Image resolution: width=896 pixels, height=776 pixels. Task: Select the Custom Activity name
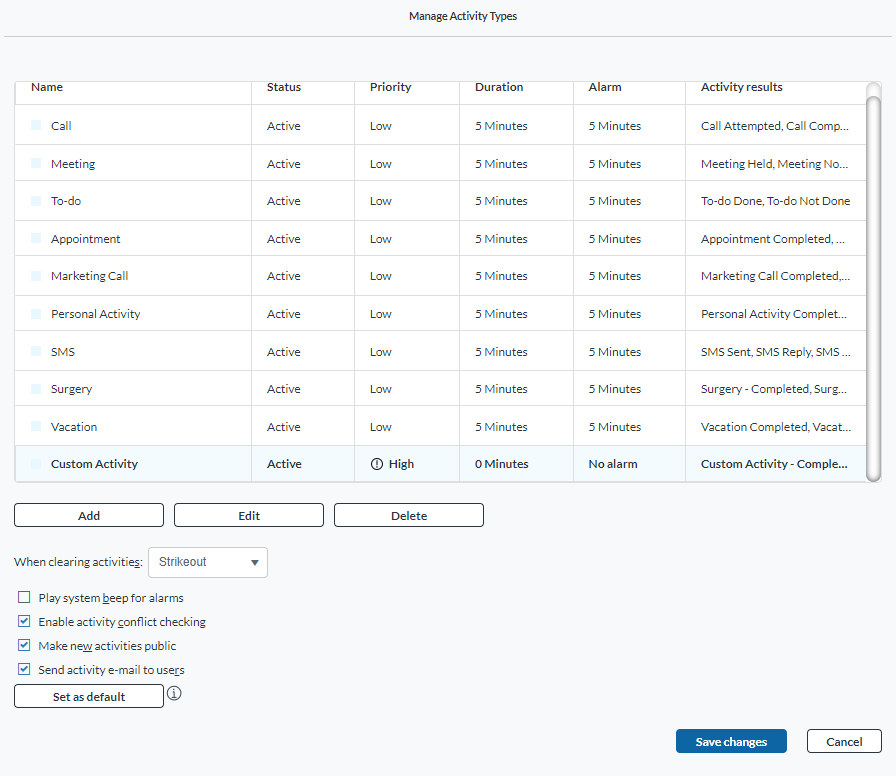coord(94,464)
